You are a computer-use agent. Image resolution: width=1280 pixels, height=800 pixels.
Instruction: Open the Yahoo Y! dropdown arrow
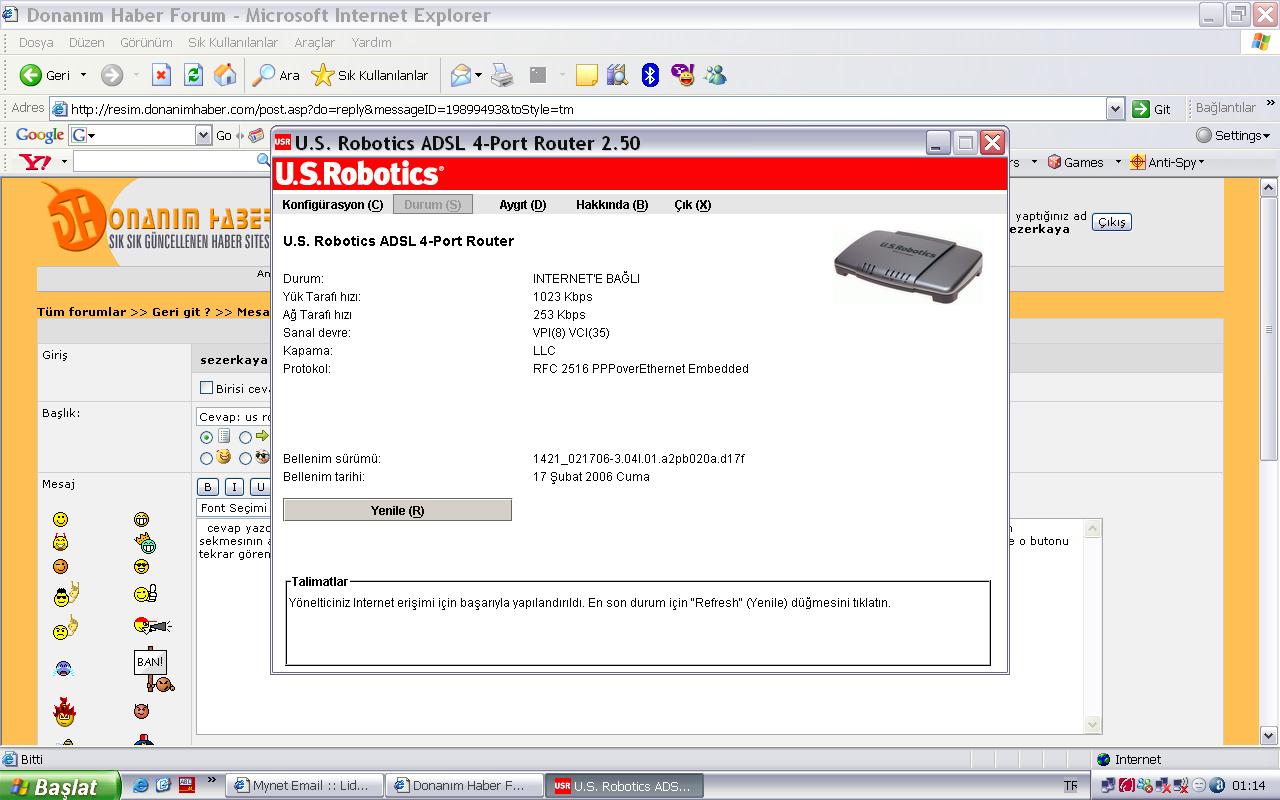point(64,162)
